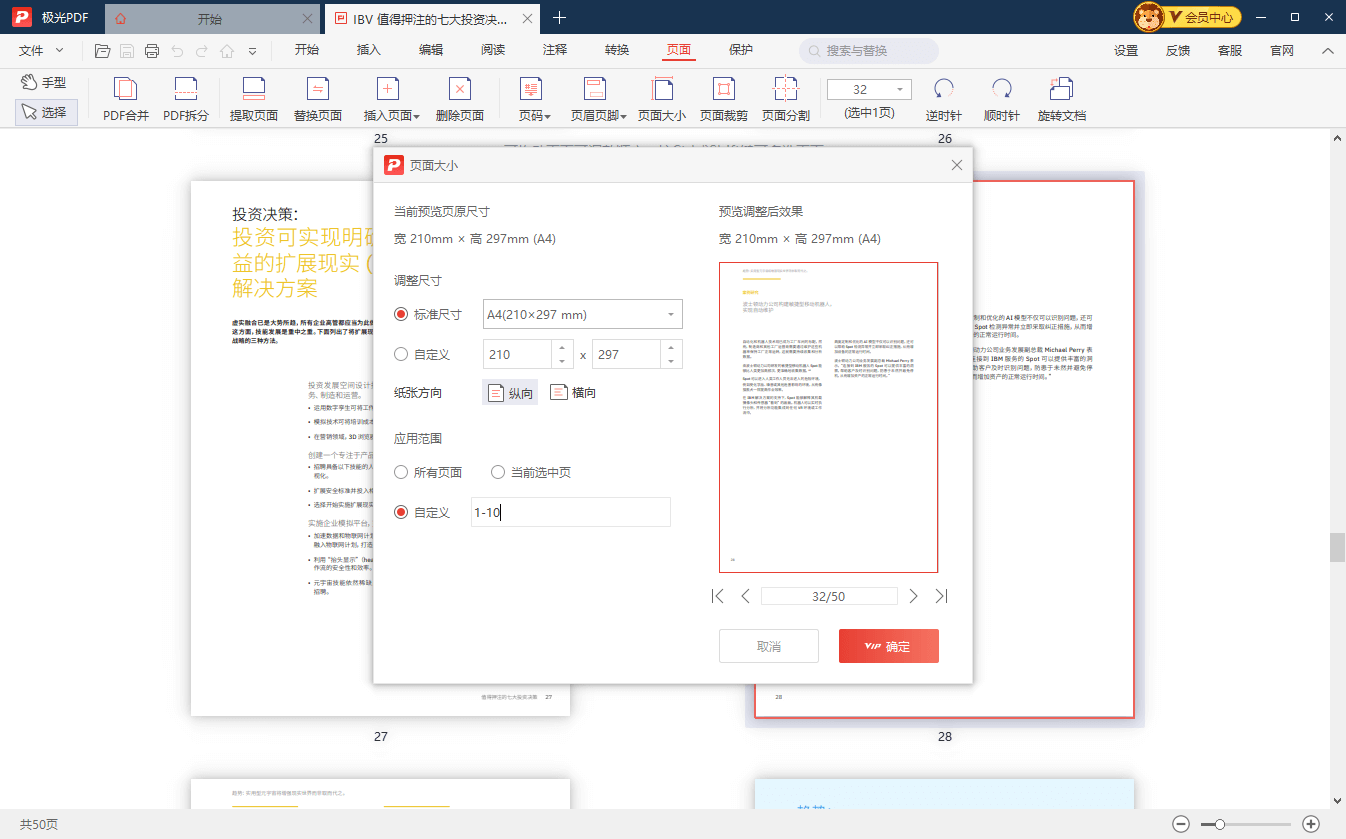
Task: Click the 取消 cancel button
Action: click(768, 646)
